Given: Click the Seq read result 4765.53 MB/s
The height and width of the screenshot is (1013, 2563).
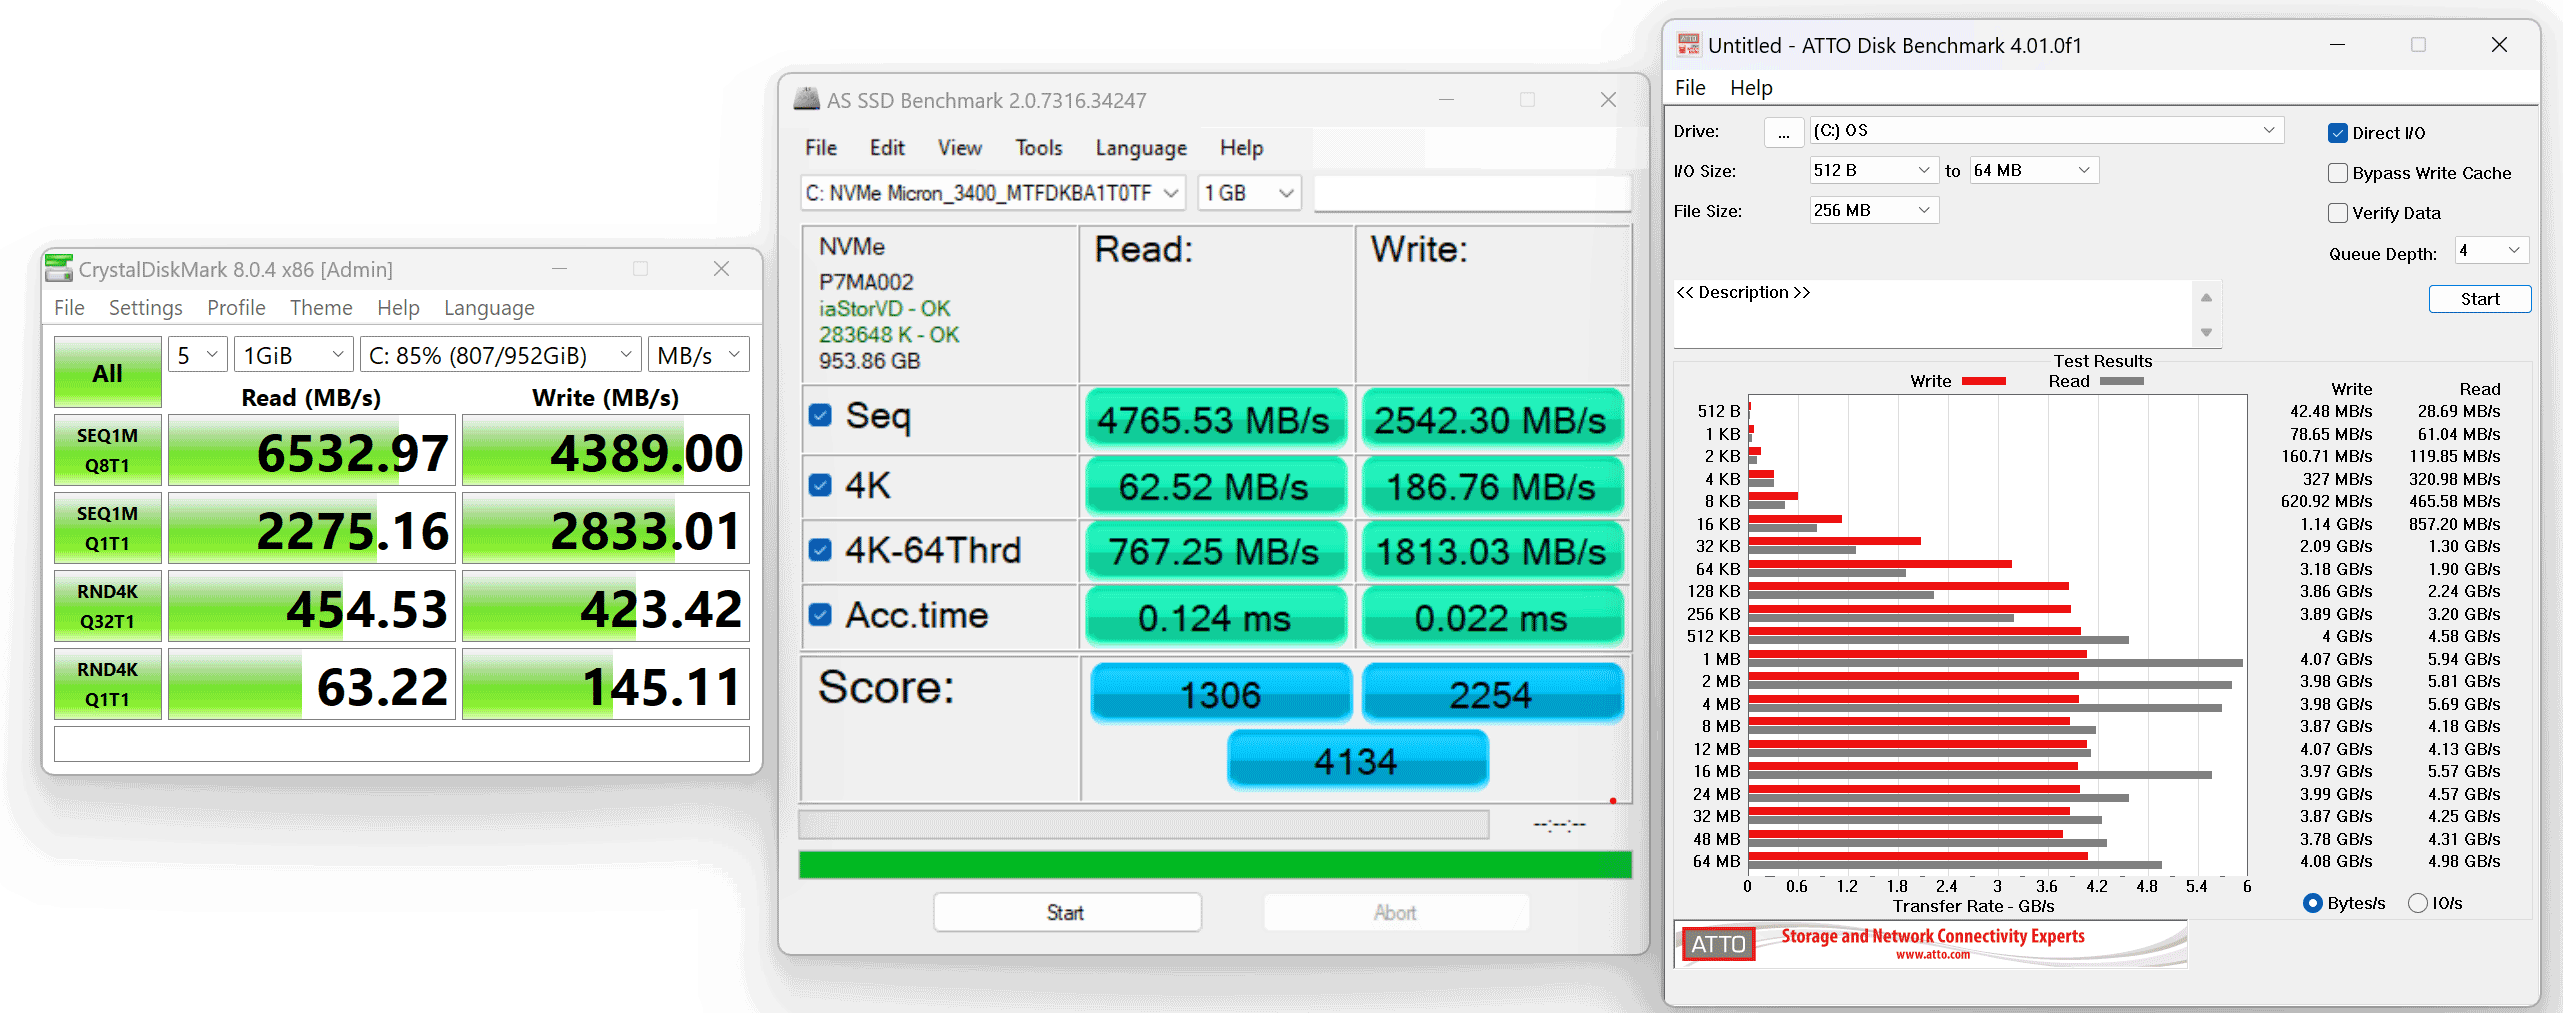Looking at the screenshot, I should 1215,420.
